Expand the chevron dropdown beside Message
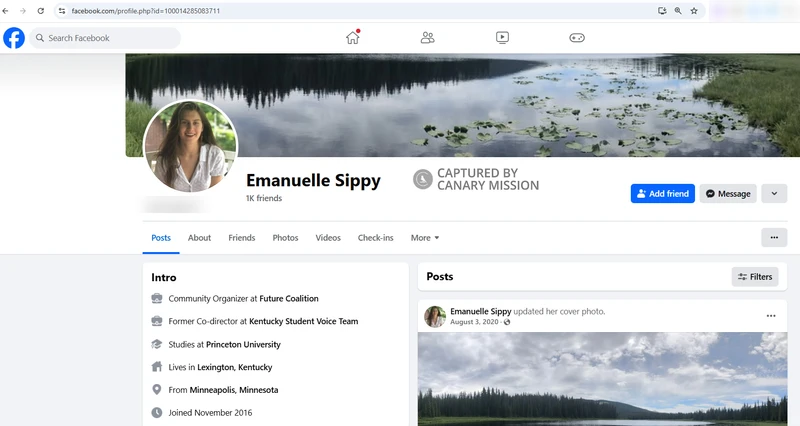The height and width of the screenshot is (426, 800). tap(773, 194)
